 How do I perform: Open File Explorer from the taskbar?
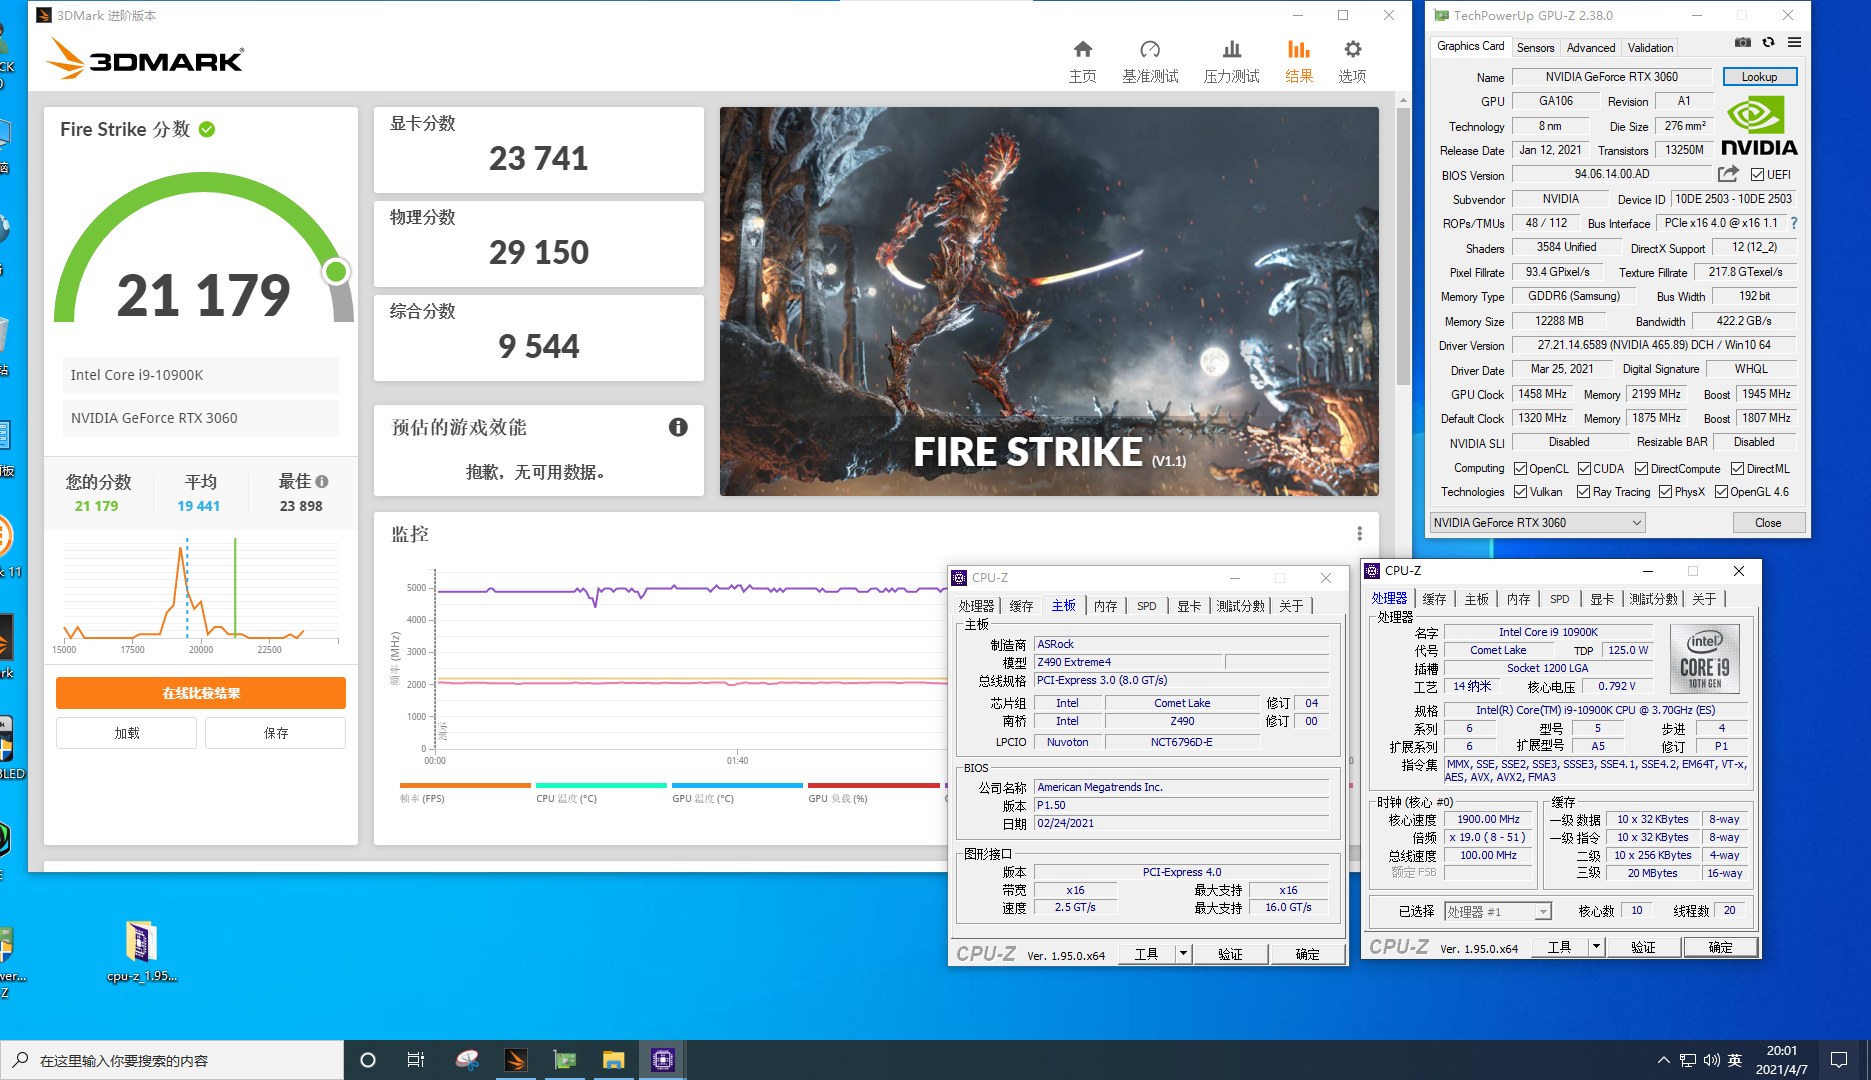pos(614,1060)
